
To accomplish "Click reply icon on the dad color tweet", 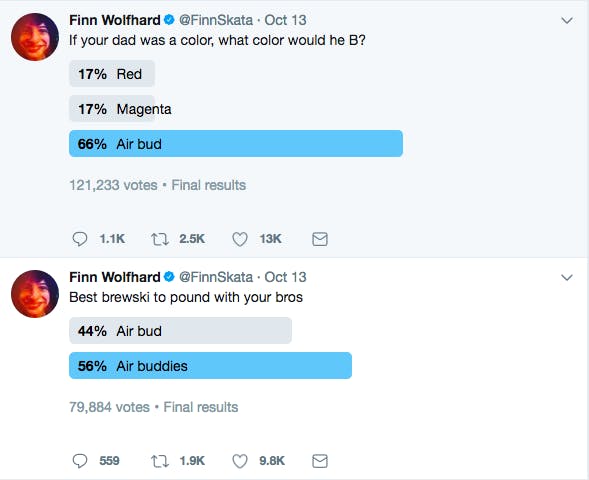I will tap(80, 239).
